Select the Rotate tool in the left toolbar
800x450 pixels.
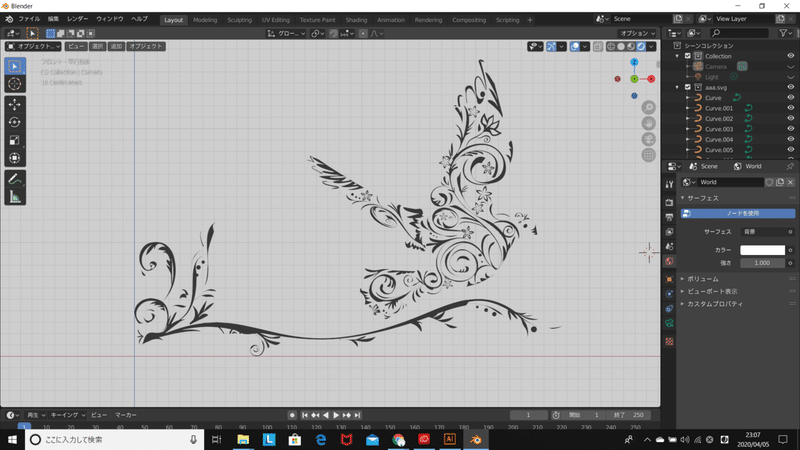pyautogui.click(x=15, y=122)
